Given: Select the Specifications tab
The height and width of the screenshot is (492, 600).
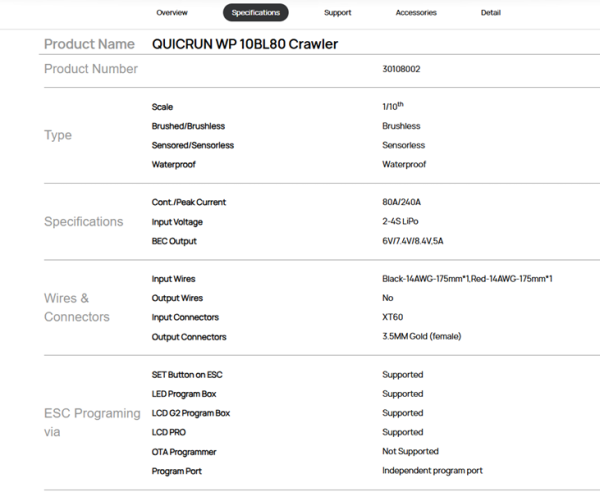Looking at the screenshot, I should coord(256,13).
